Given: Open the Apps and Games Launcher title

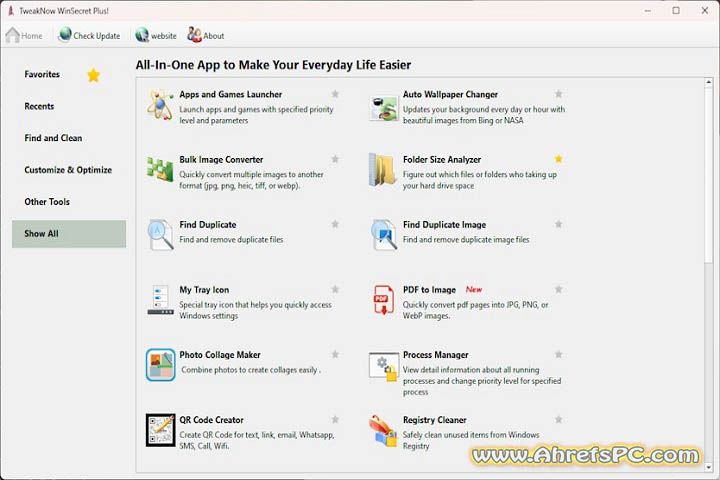Looking at the screenshot, I should (x=231, y=95).
